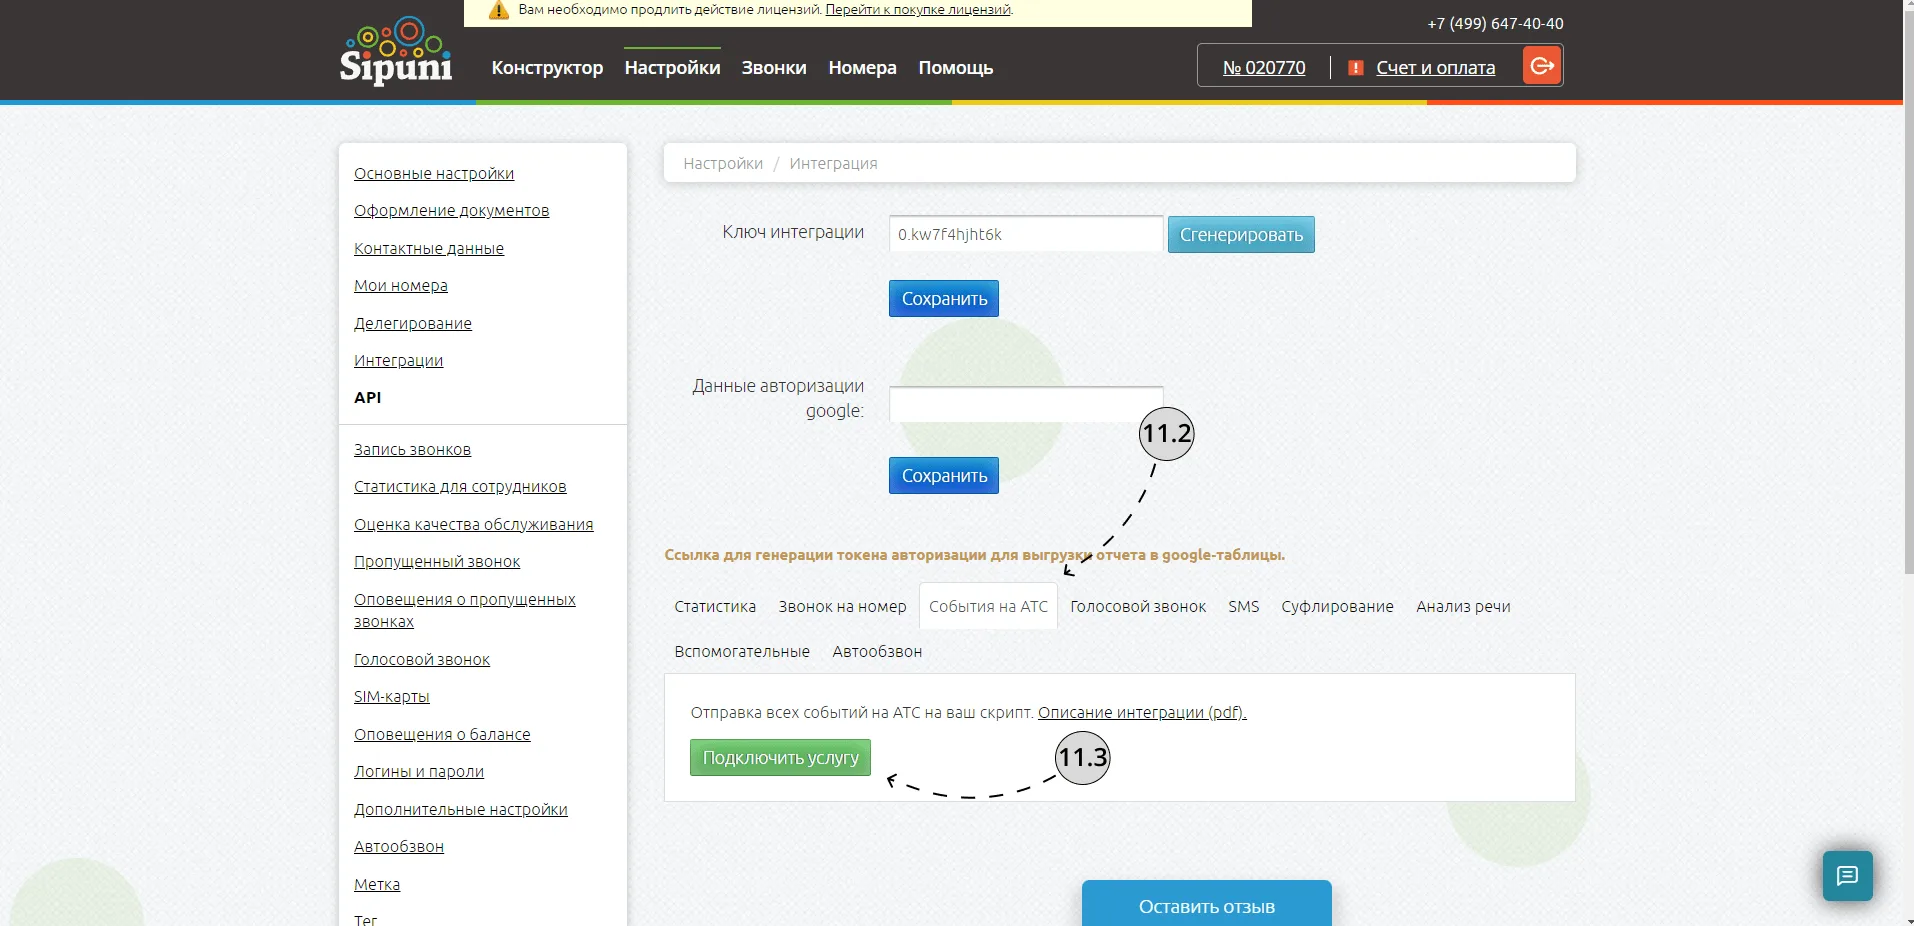Open Голосовой звонок in sidebar

pos(422,659)
